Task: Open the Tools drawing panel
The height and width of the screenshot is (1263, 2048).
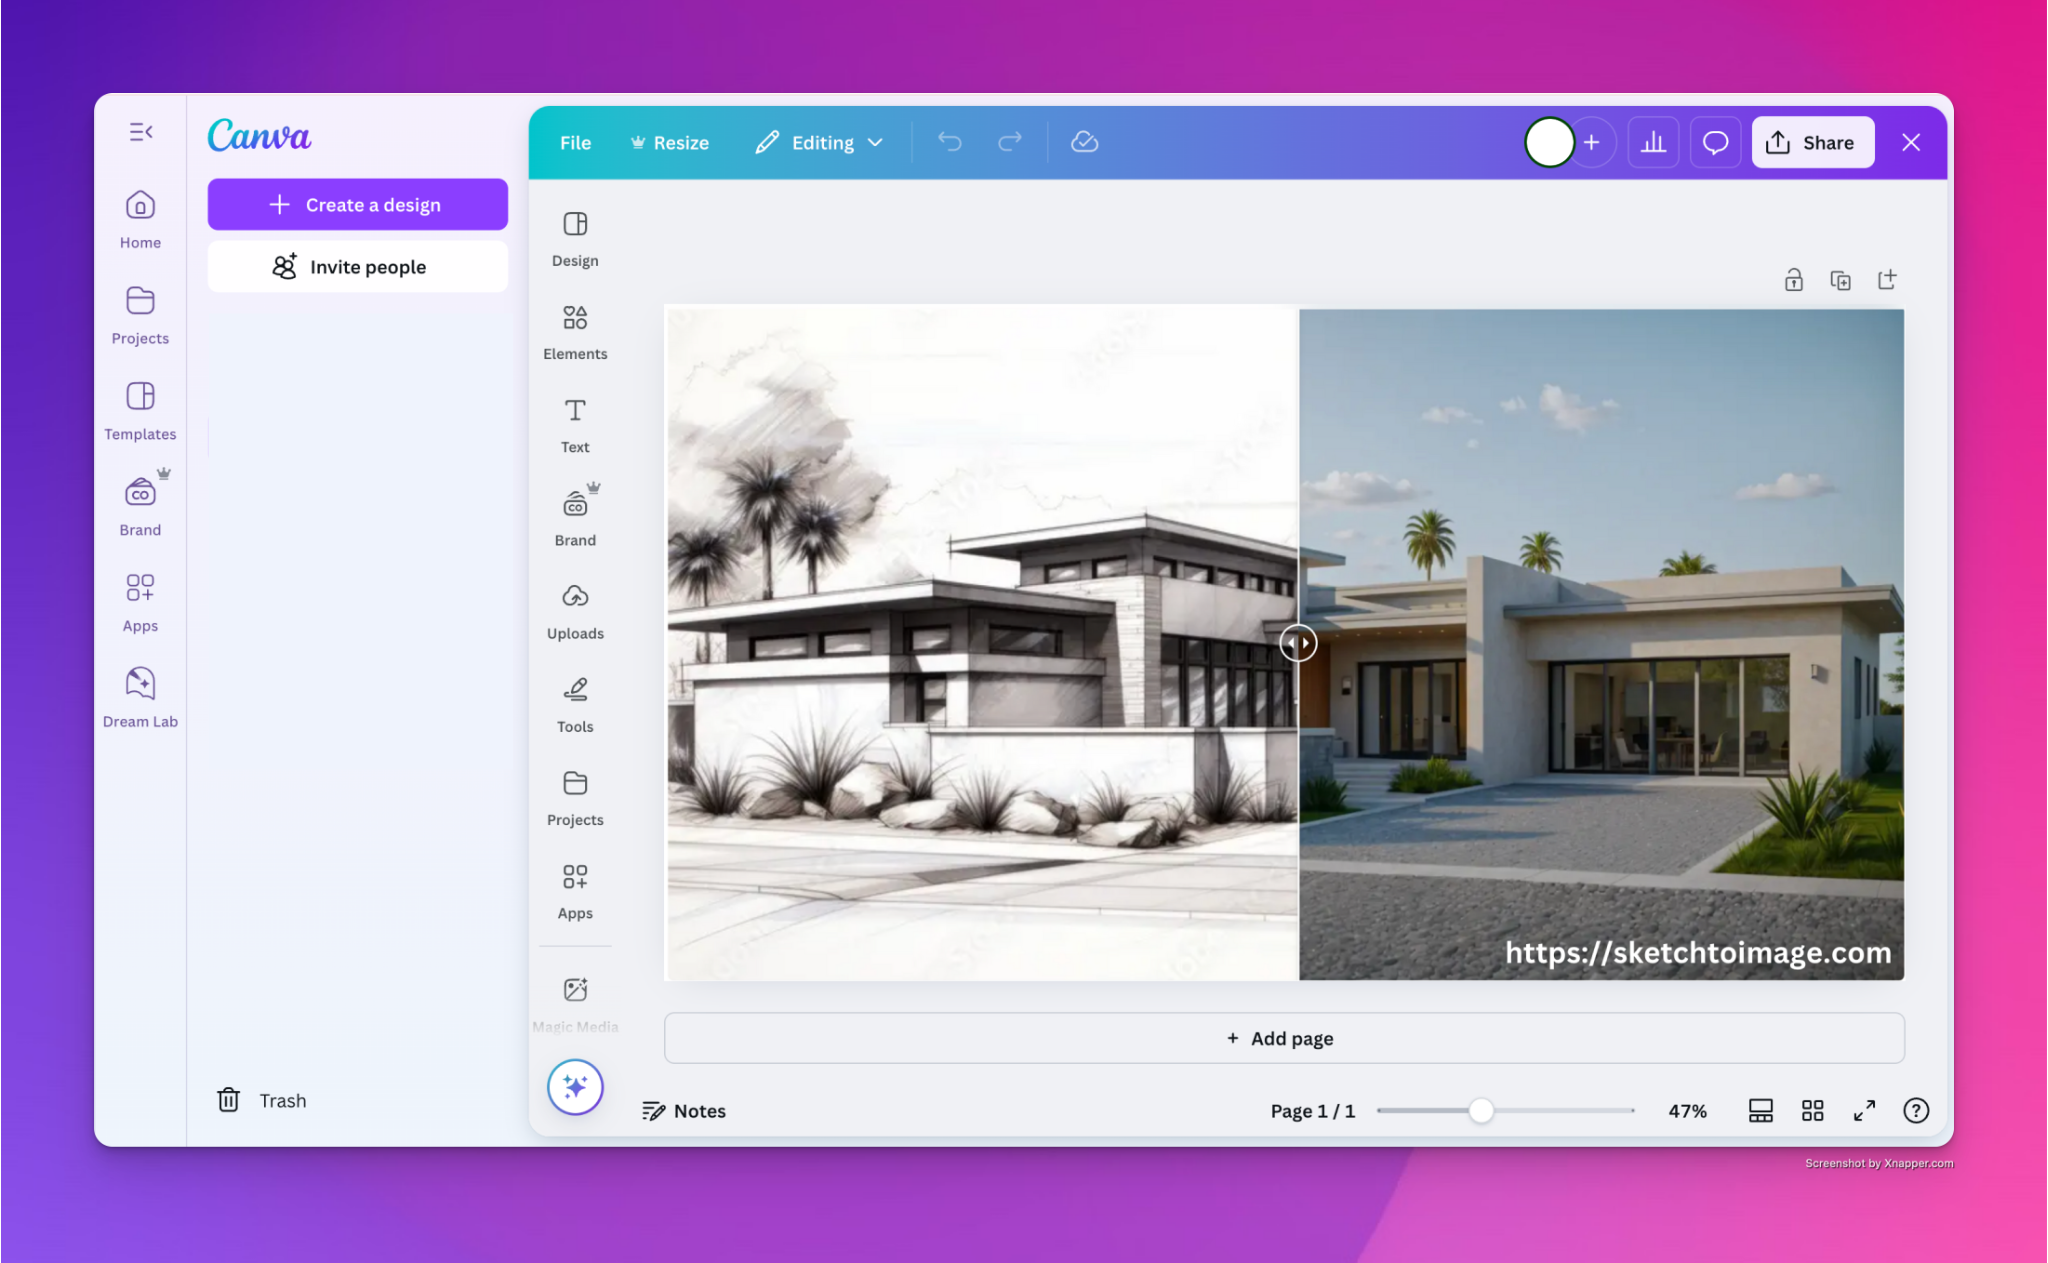Action: tap(575, 704)
